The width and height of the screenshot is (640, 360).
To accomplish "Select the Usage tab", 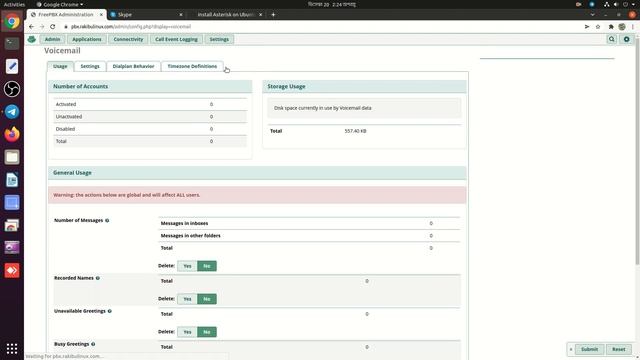I will point(60,66).
